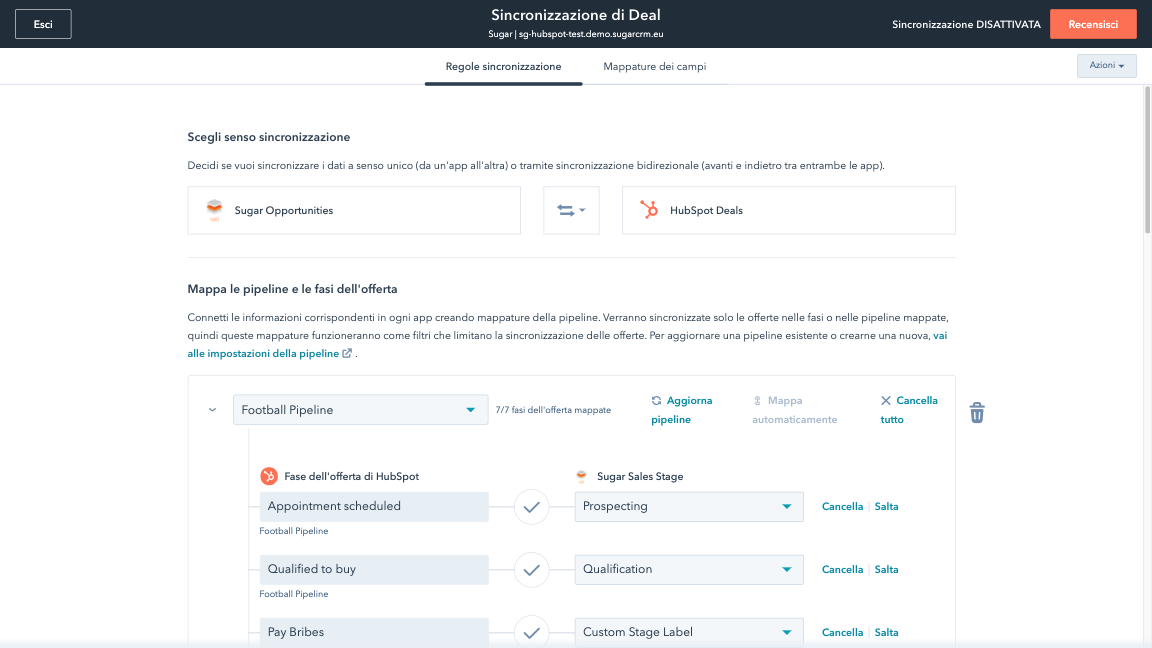
Task: Click Salta link for Qualification row
Action: (886, 570)
